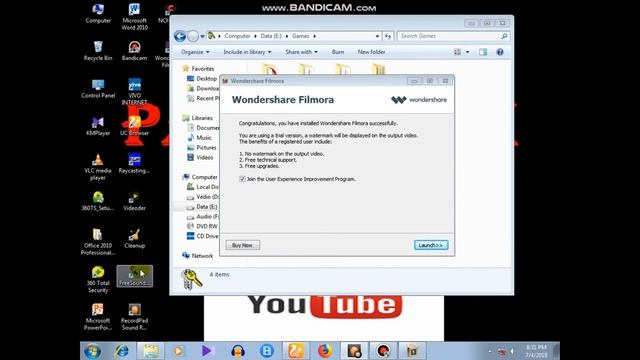Select the Microsoft PowerPoint desktop icon

tap(98, 317)
